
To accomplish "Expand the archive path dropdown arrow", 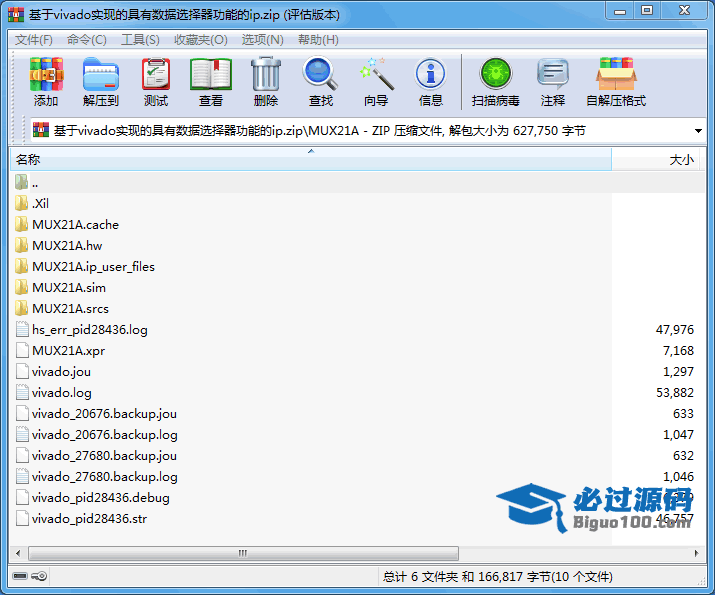I will click(x=697, y=131).
